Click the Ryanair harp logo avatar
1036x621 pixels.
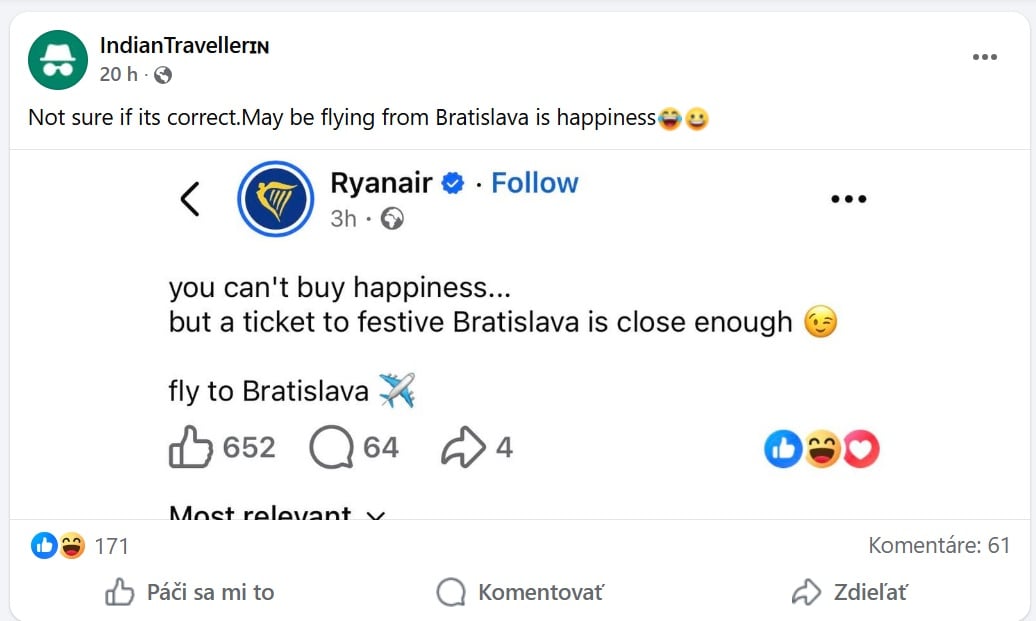275,199
